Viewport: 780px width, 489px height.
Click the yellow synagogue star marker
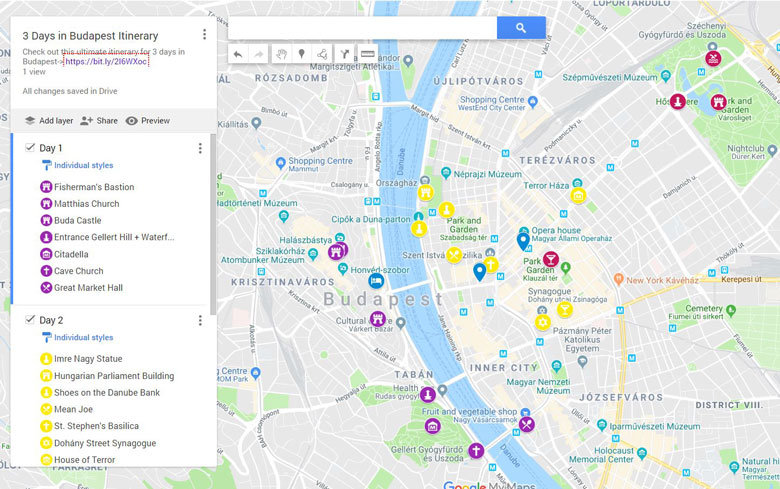pos(543,322)
